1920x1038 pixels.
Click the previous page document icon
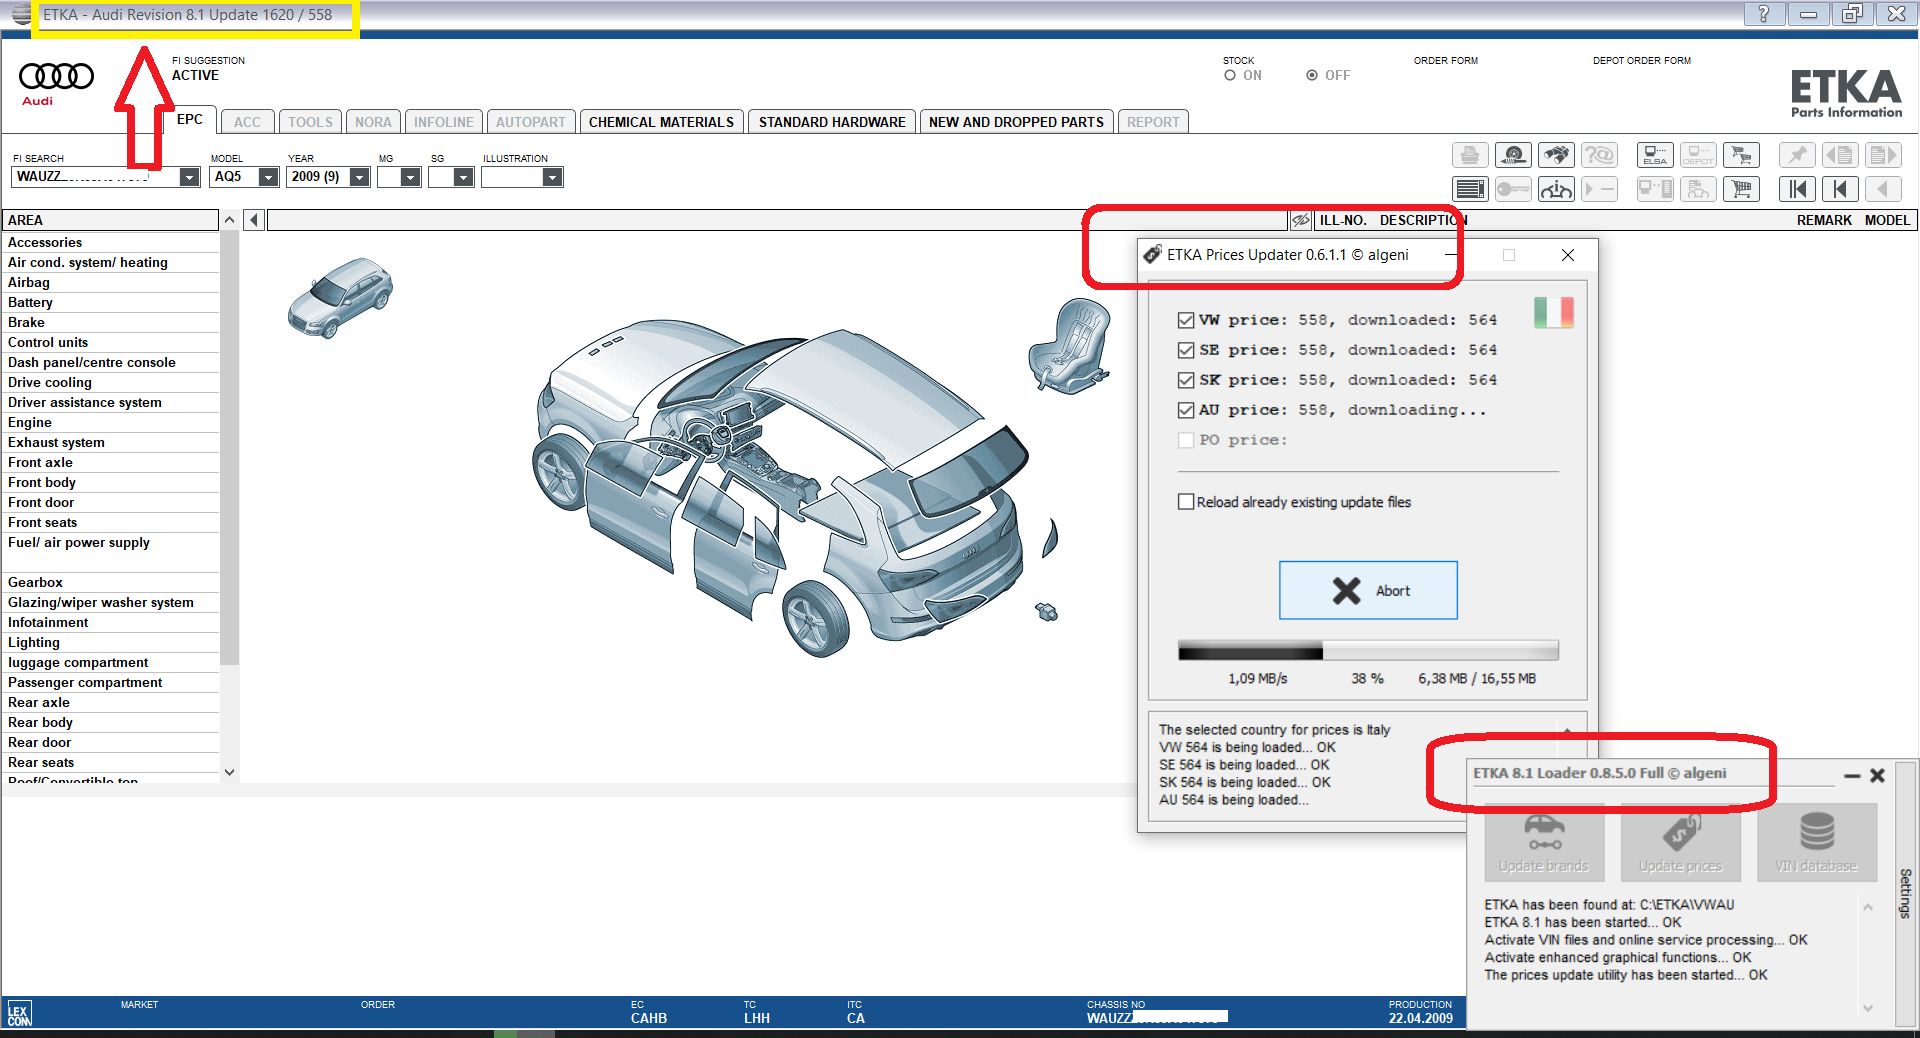point(1840,155)
